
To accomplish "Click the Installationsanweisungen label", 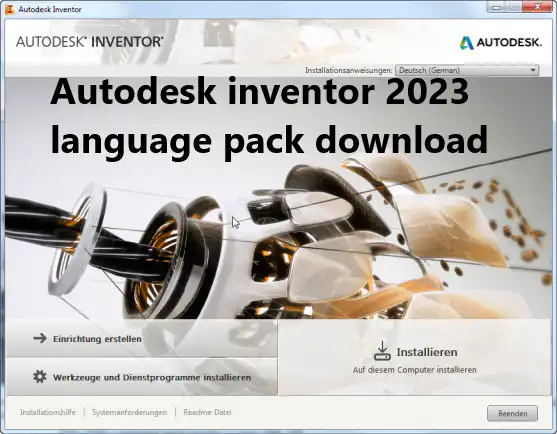I will [x=349, y=70].
